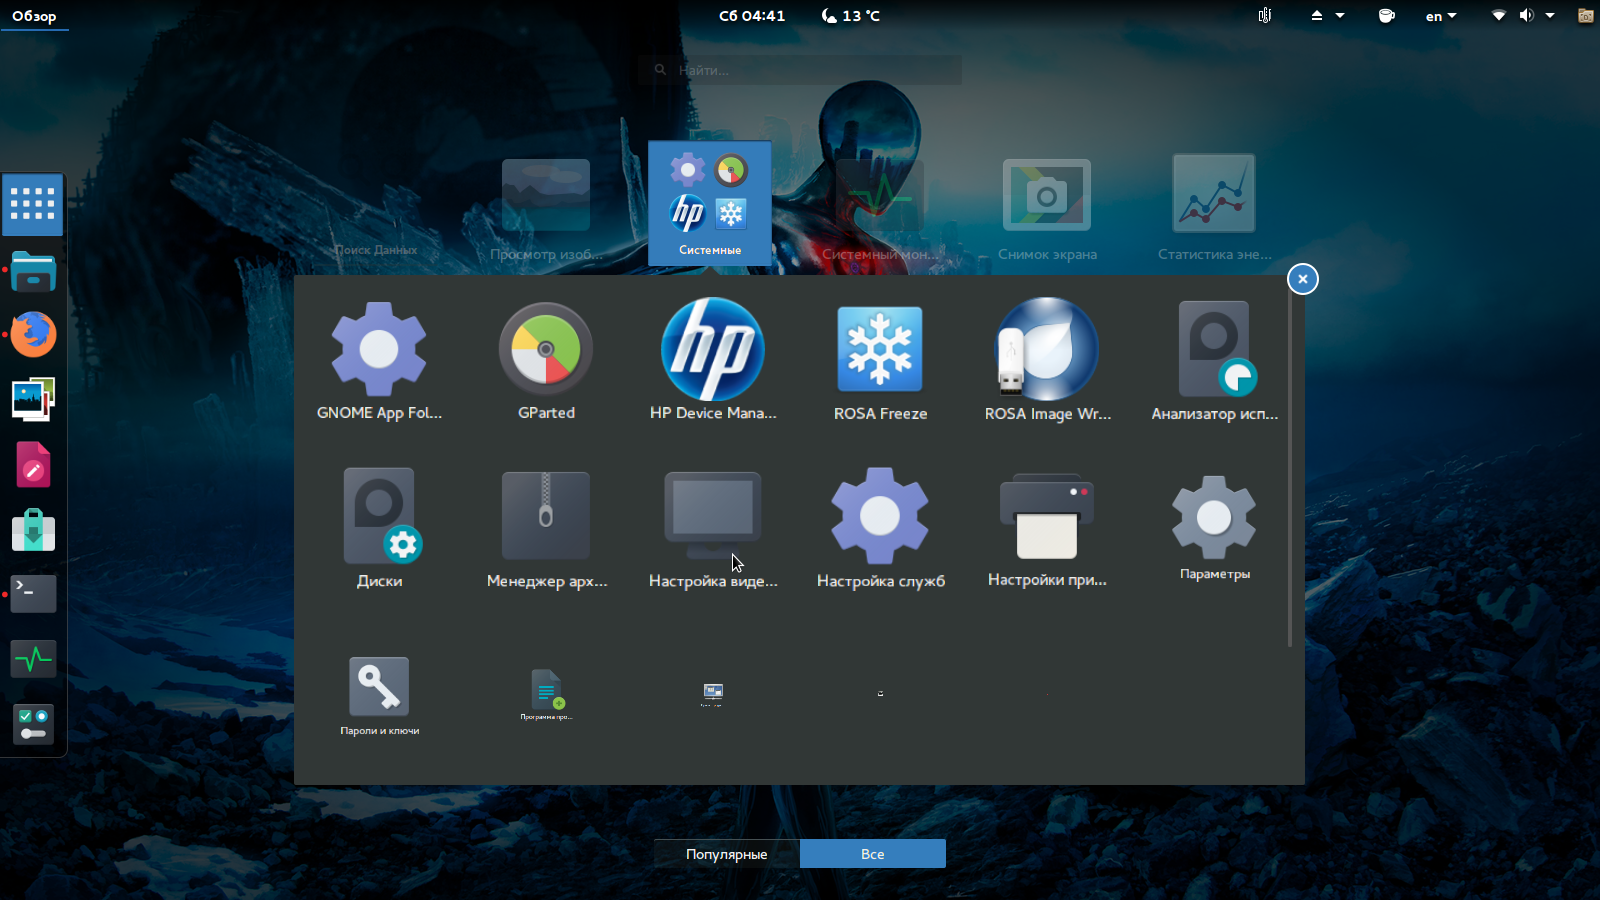The image size is (1600, 900).
Task: Click the Обзор activities button
Action: (34, 16)
